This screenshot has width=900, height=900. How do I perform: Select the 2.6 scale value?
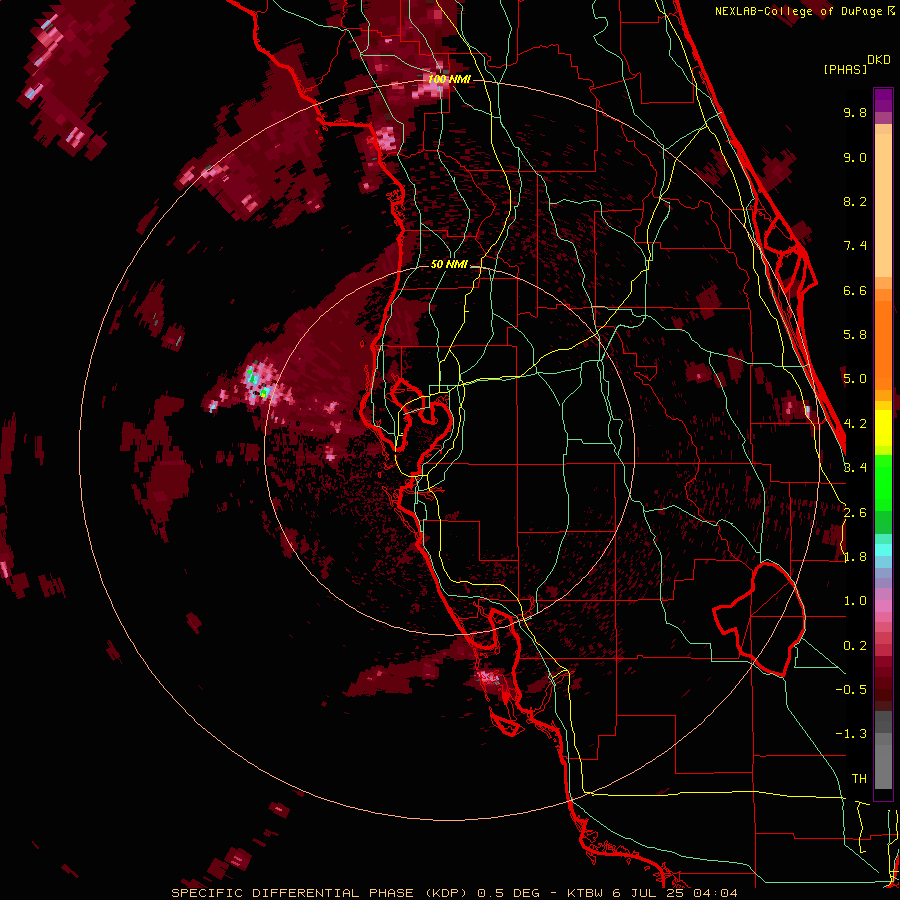[855, 513]
